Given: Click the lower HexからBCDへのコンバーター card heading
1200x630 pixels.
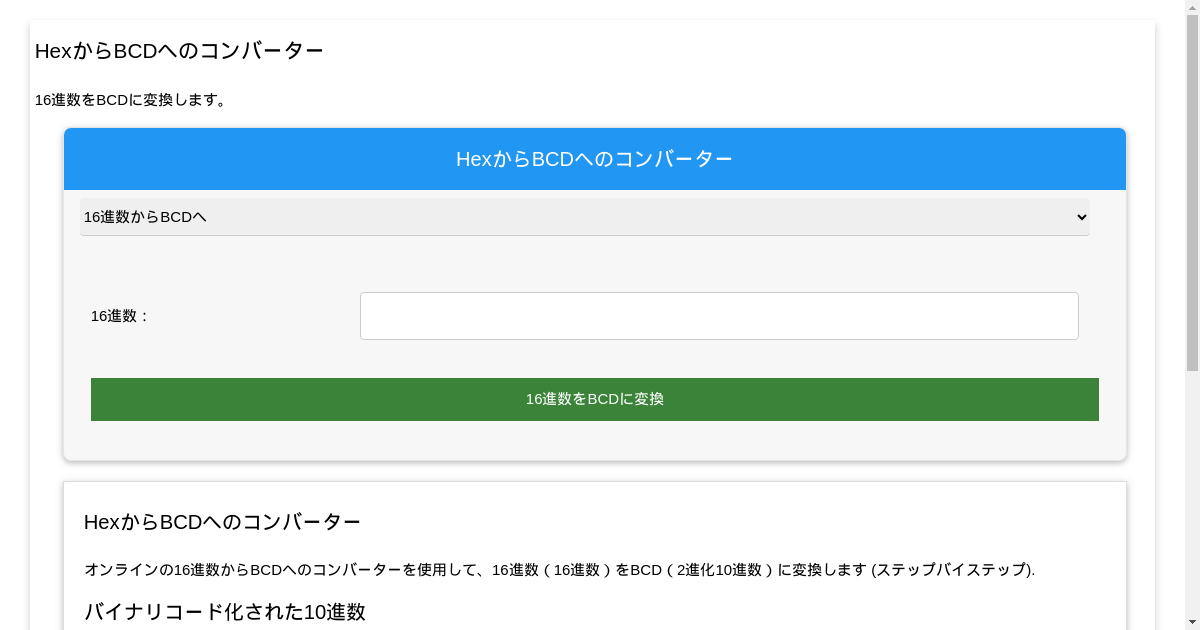Looking at the screenshot, I should pos(222,521).
